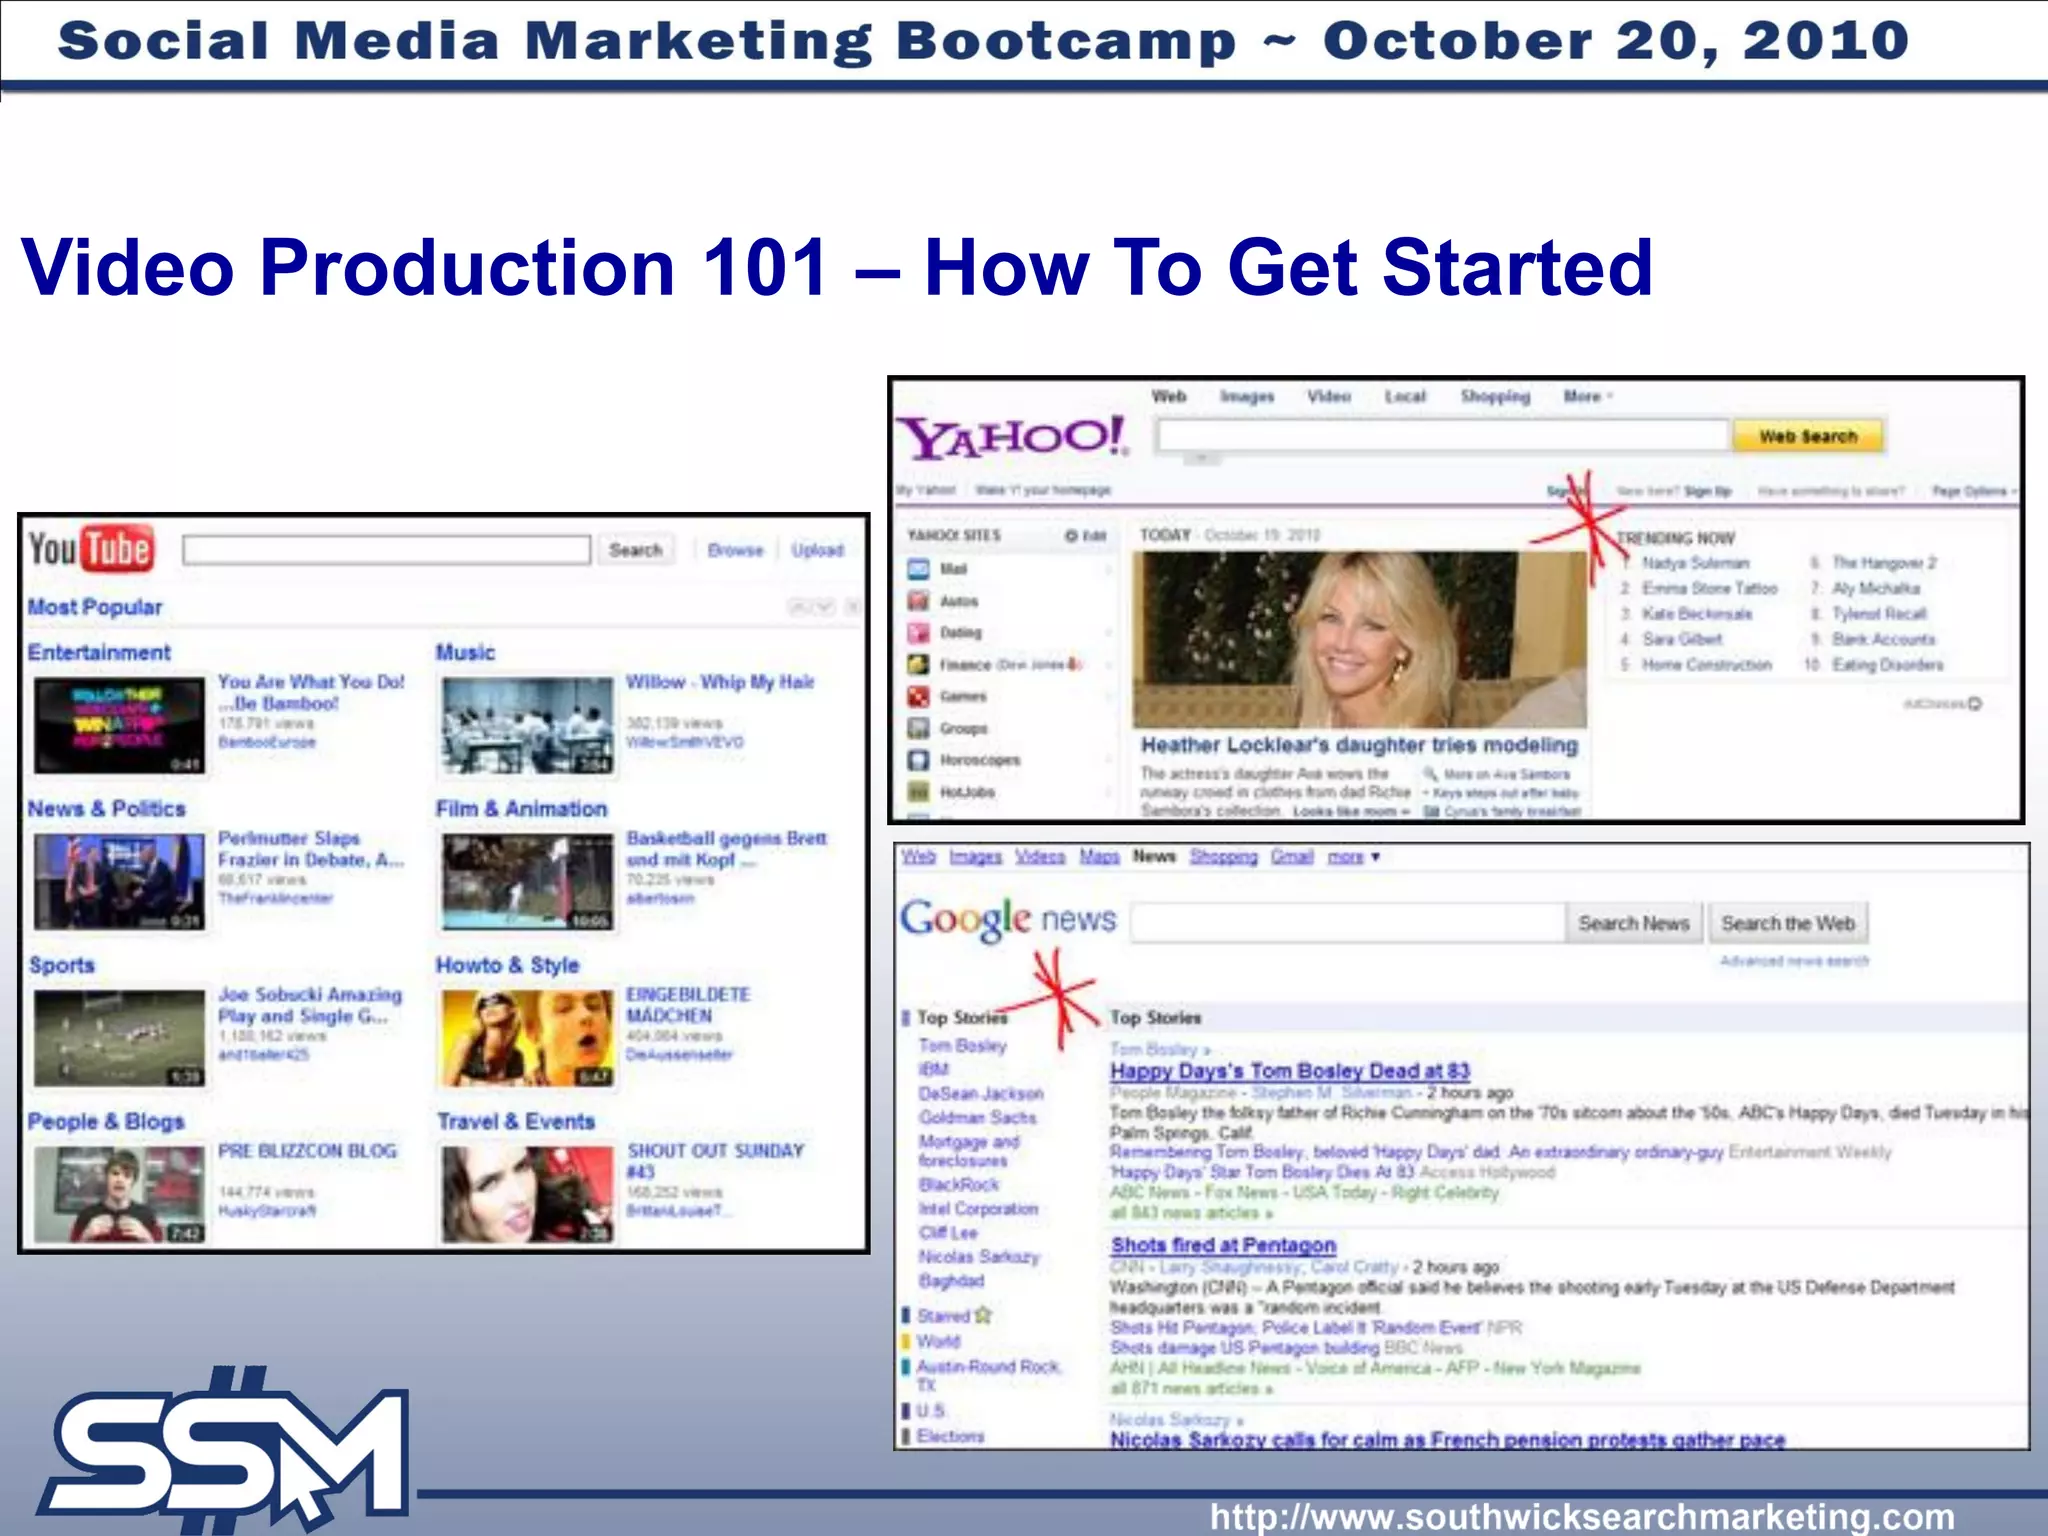This screenshot has width=2048, height=1536.
Task: Open the YouTube Upload link
Action: (817, 550)
